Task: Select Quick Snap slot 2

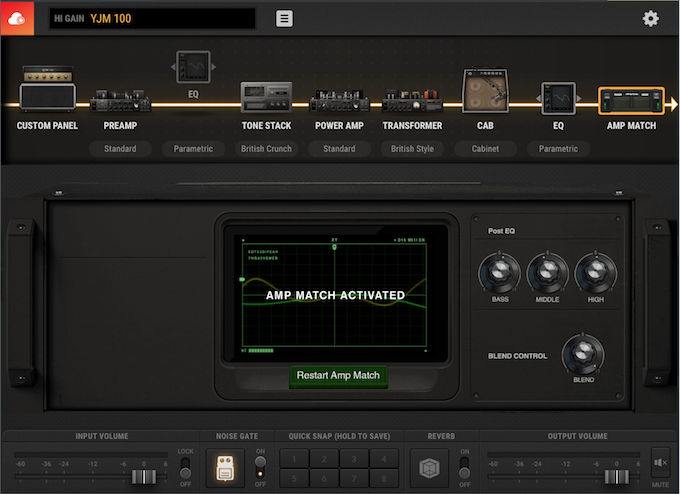Action: [x=324, y=459]
